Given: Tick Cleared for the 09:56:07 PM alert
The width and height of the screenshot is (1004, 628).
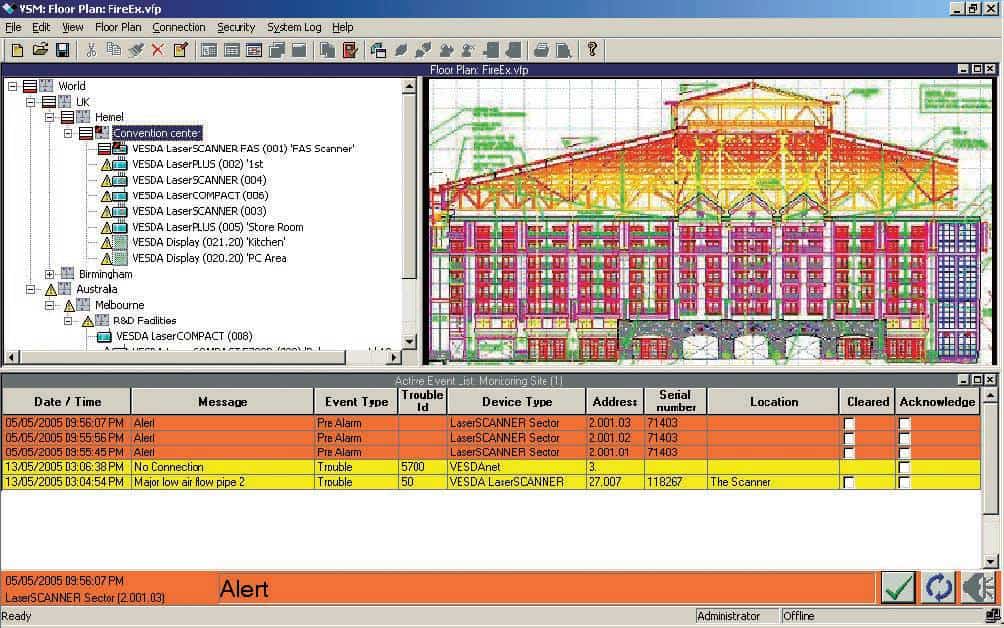Looking at the screenshot, I should (849, 424).
